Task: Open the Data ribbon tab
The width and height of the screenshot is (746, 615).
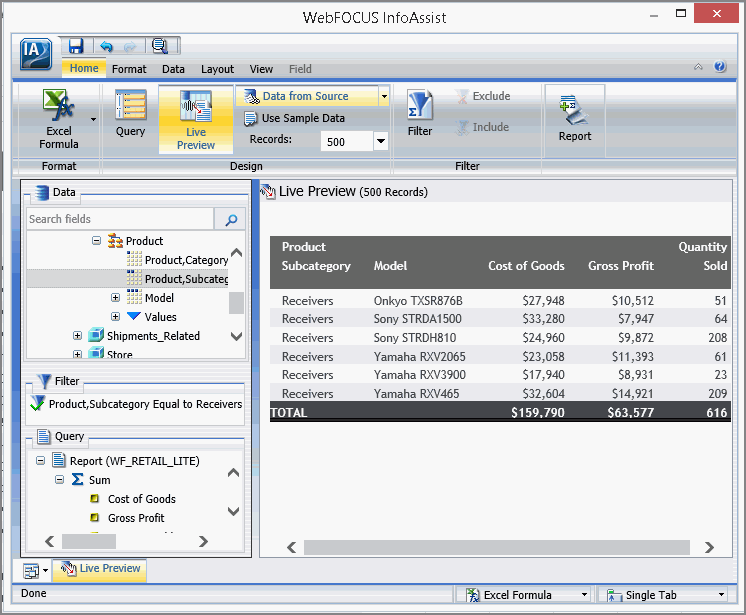Action: pos(173,69)
